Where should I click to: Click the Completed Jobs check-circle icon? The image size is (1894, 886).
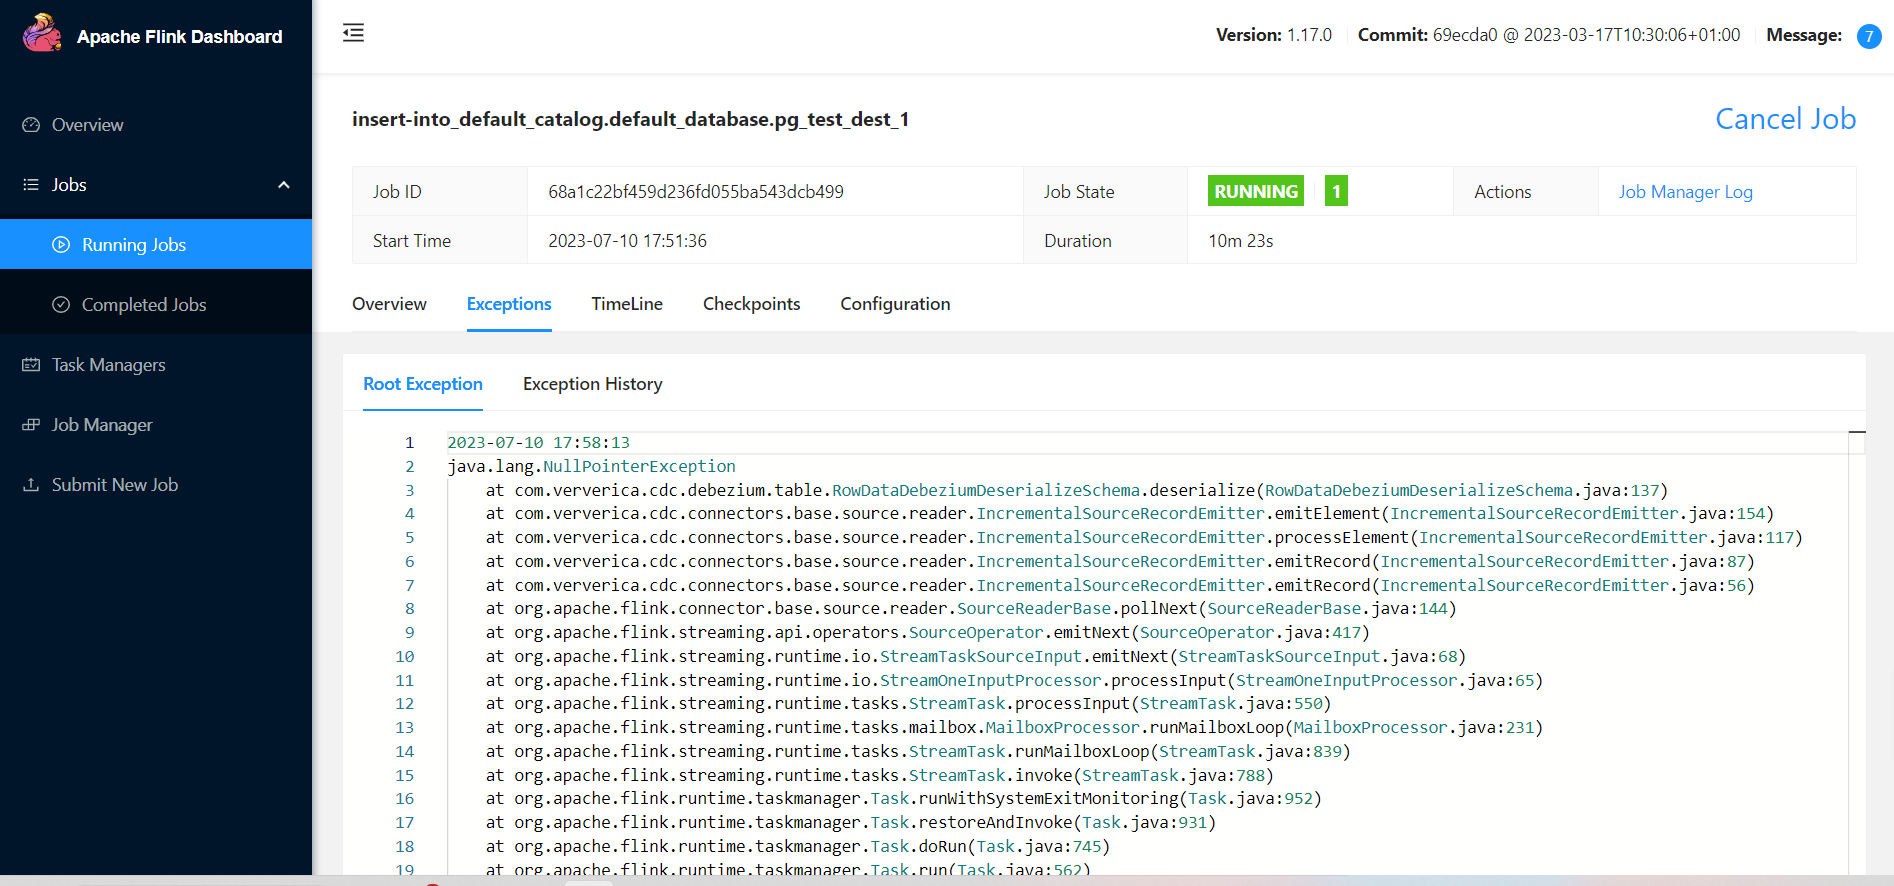click(61, 305)
